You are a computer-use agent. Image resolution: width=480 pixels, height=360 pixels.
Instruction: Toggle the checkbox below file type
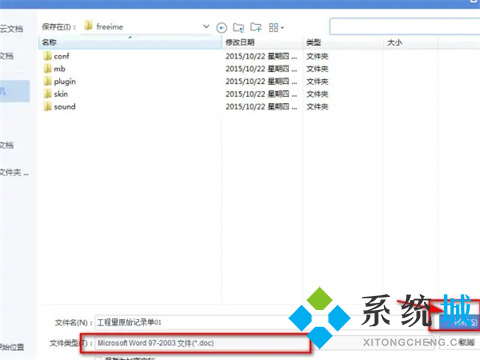click(98, 358)
